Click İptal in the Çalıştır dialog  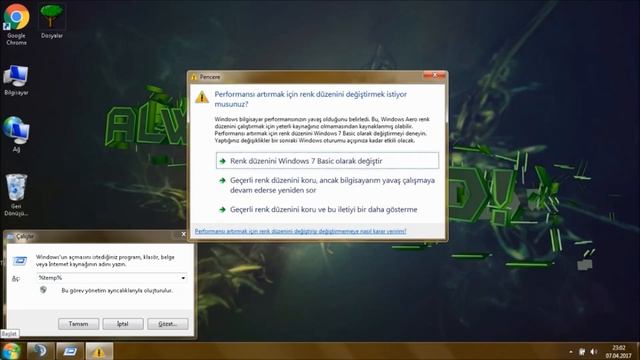(x=123, y=324)
